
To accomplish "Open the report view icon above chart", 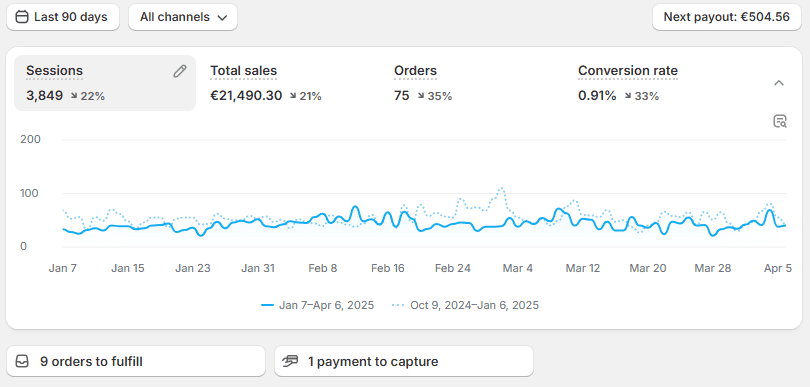I will pyautogui.click(x=780, y=121).
